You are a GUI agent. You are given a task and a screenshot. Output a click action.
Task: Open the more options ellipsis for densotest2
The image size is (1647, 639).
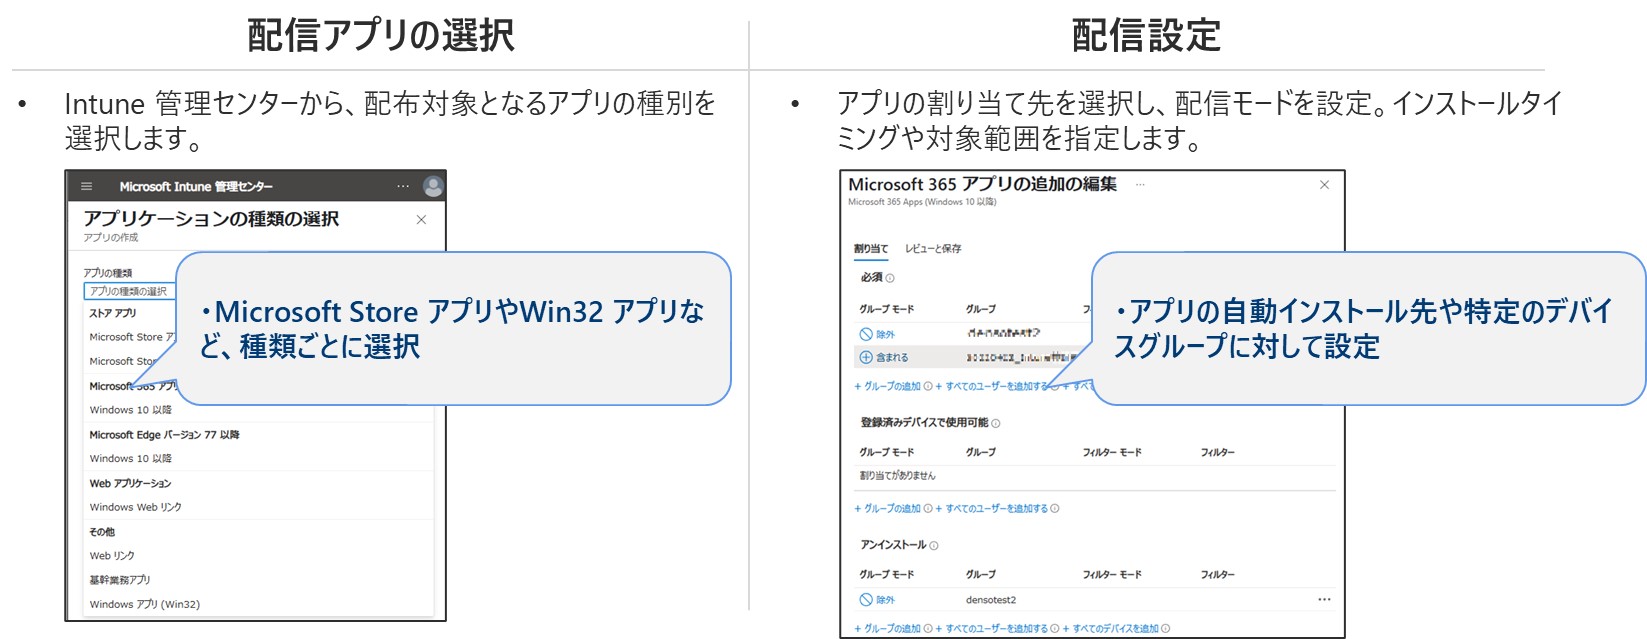(x=1324, y=600)
